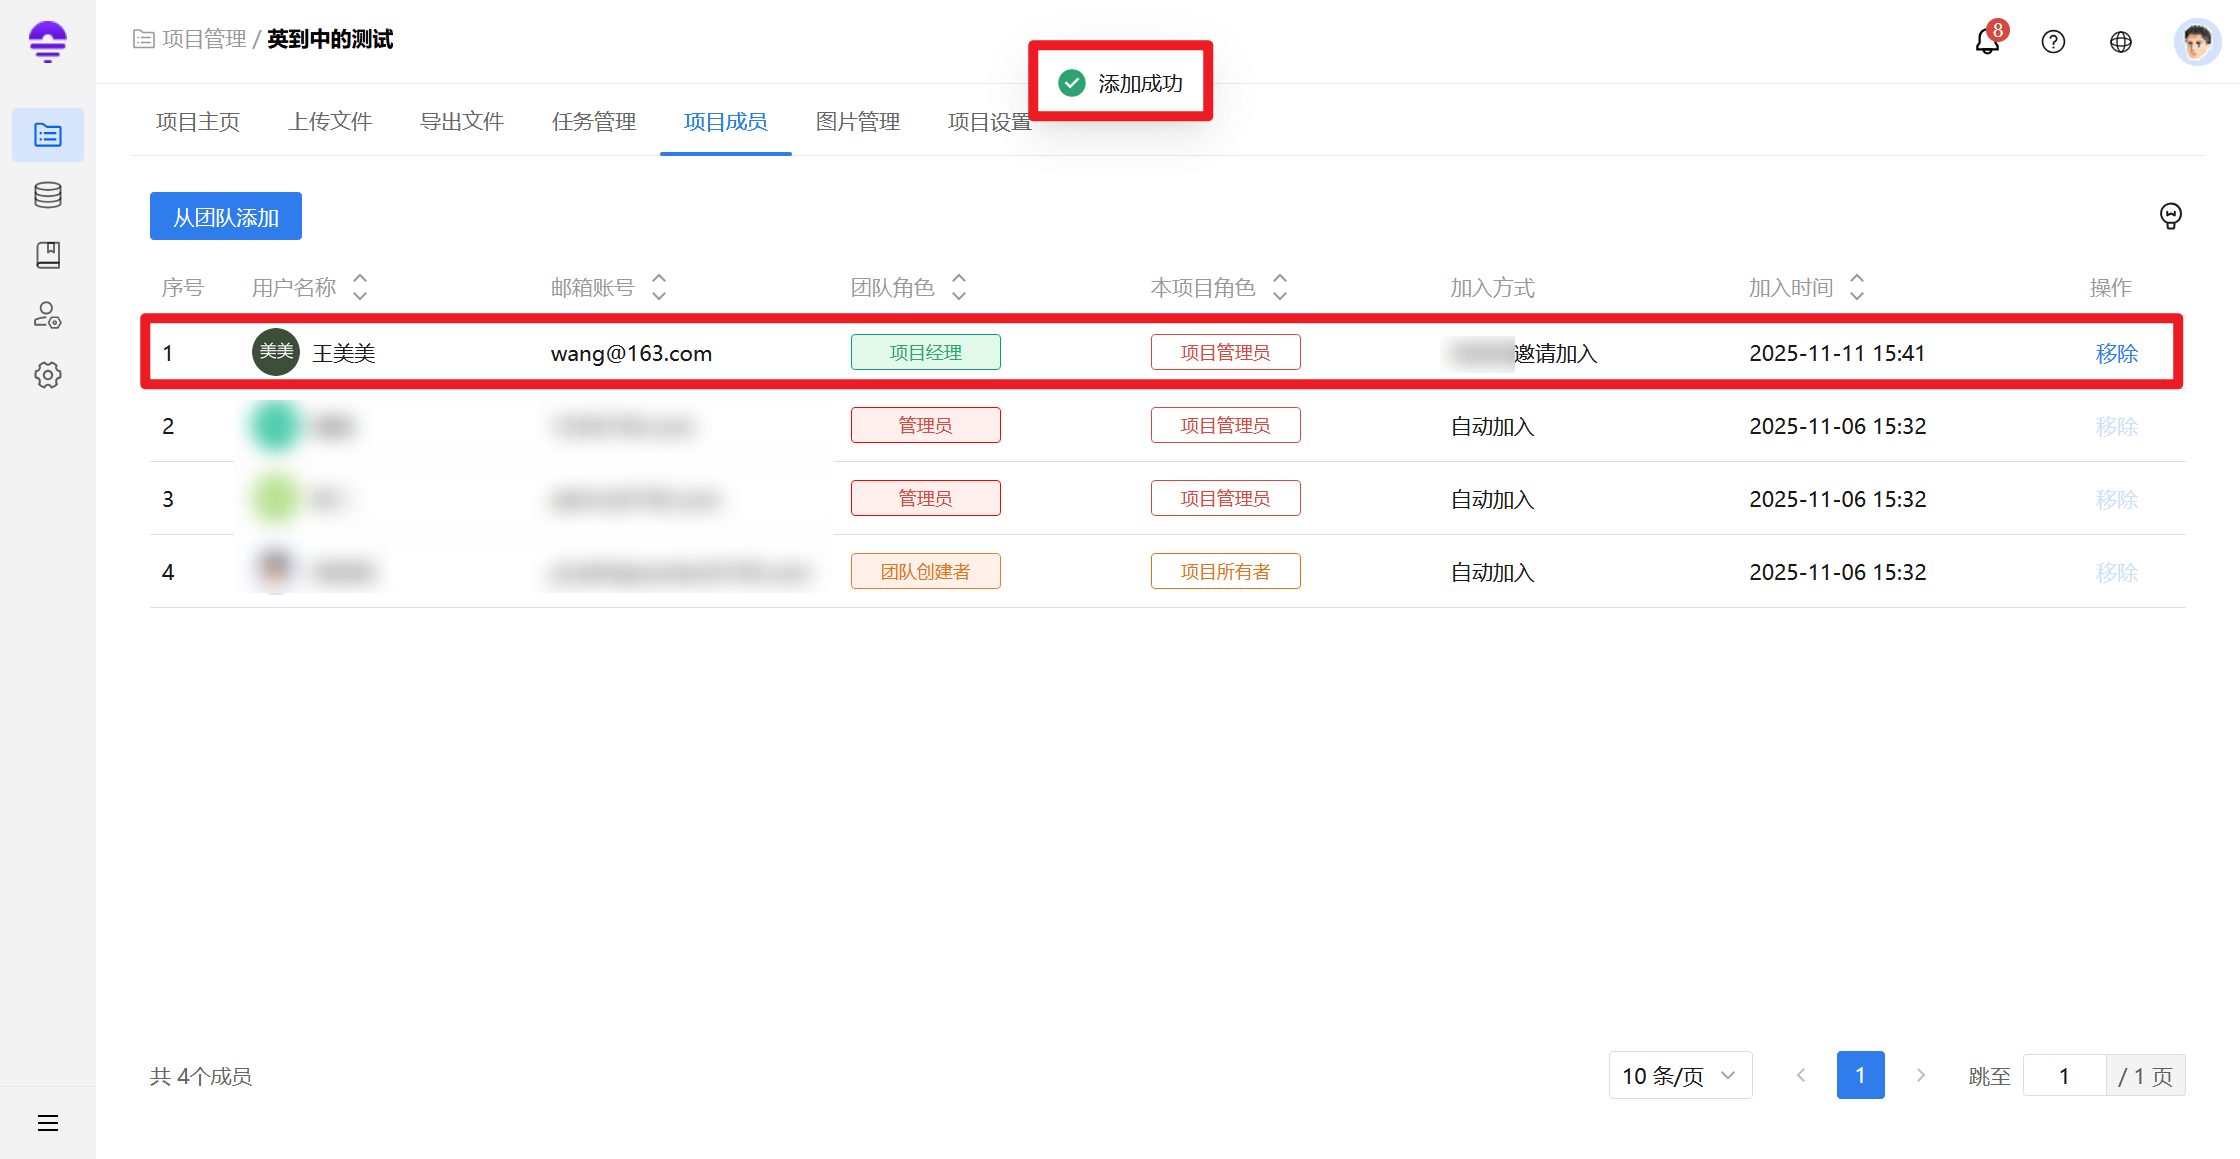Open the language globe icon
Viewport: 2240px width, 1159px height.
click(2120, 42)
